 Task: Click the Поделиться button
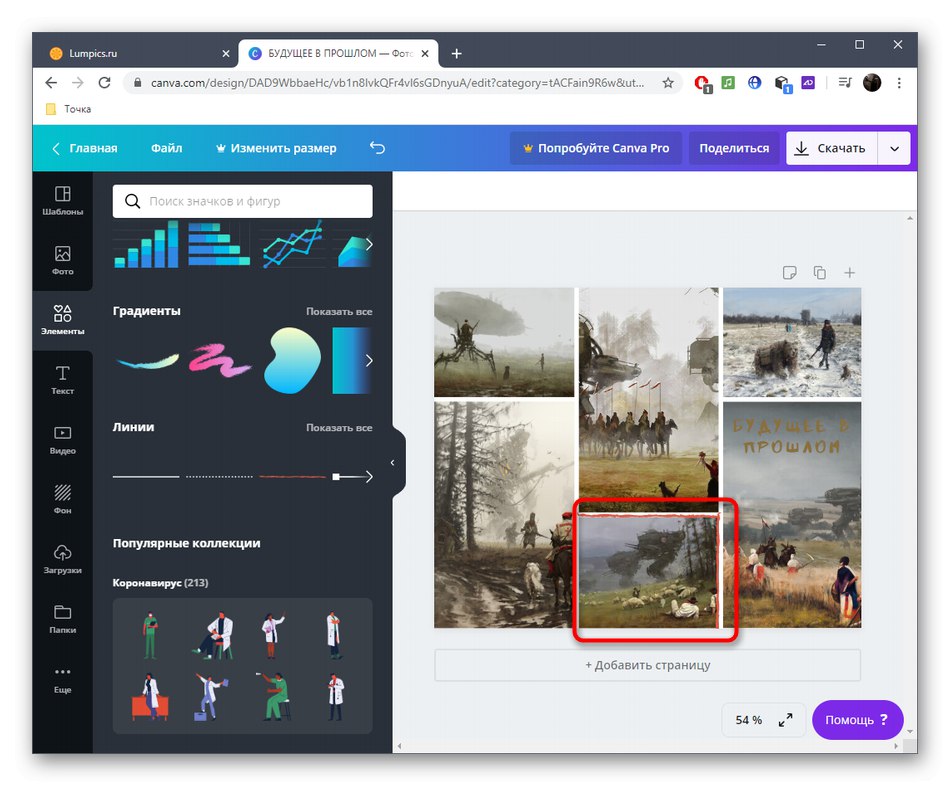(734, 148)
